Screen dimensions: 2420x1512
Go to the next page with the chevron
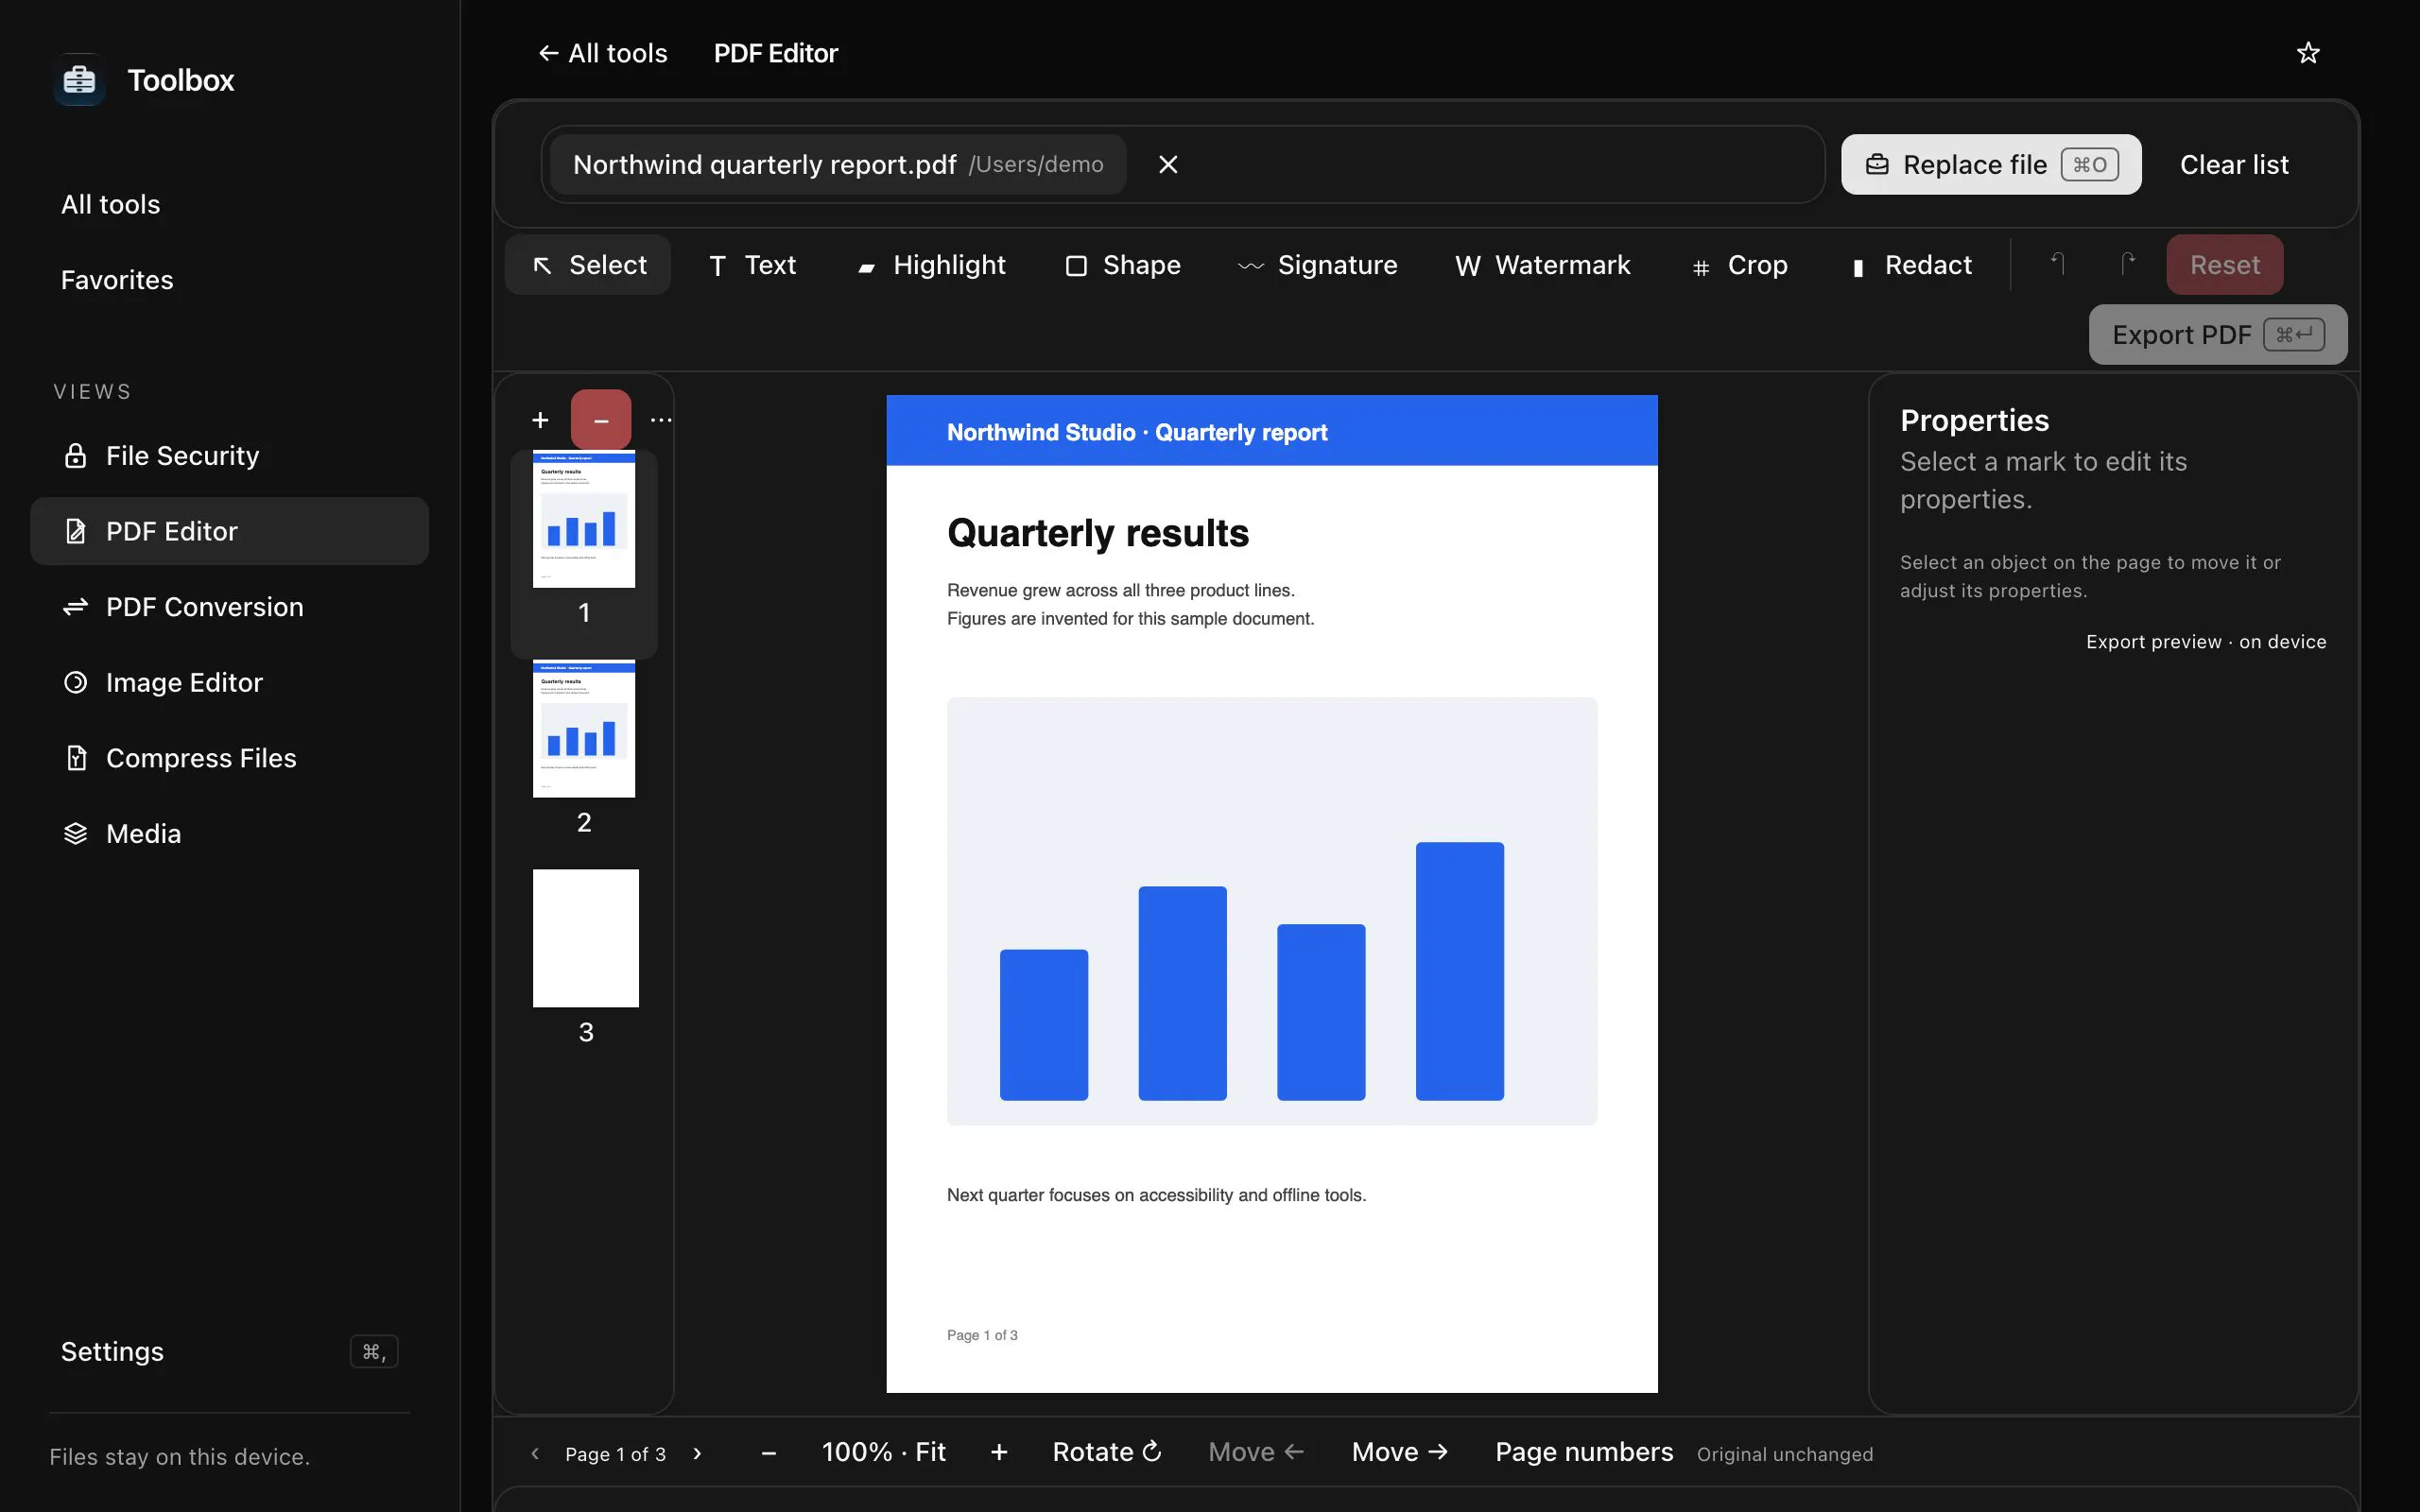coord(697,1453)
